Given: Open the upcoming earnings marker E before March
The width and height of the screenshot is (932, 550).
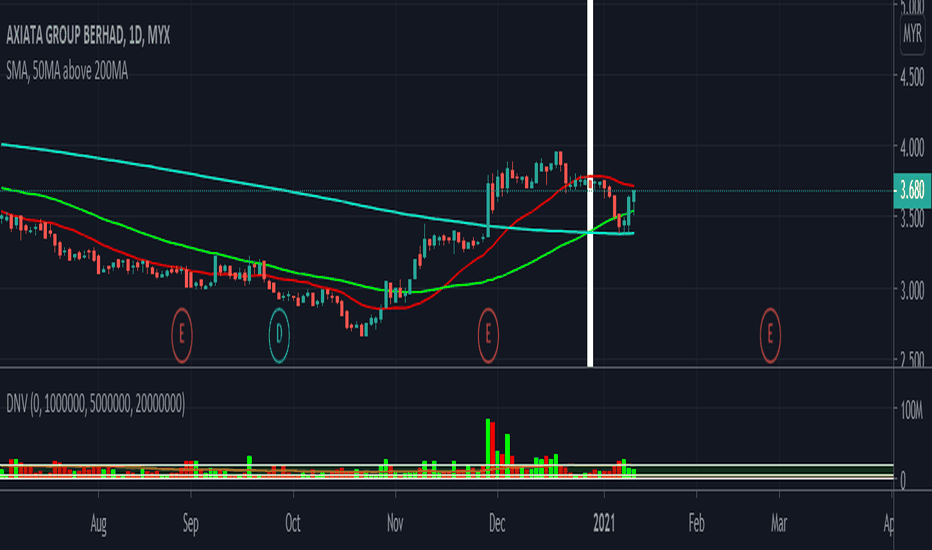Looking at the screenshot, I should coord(770,335).
